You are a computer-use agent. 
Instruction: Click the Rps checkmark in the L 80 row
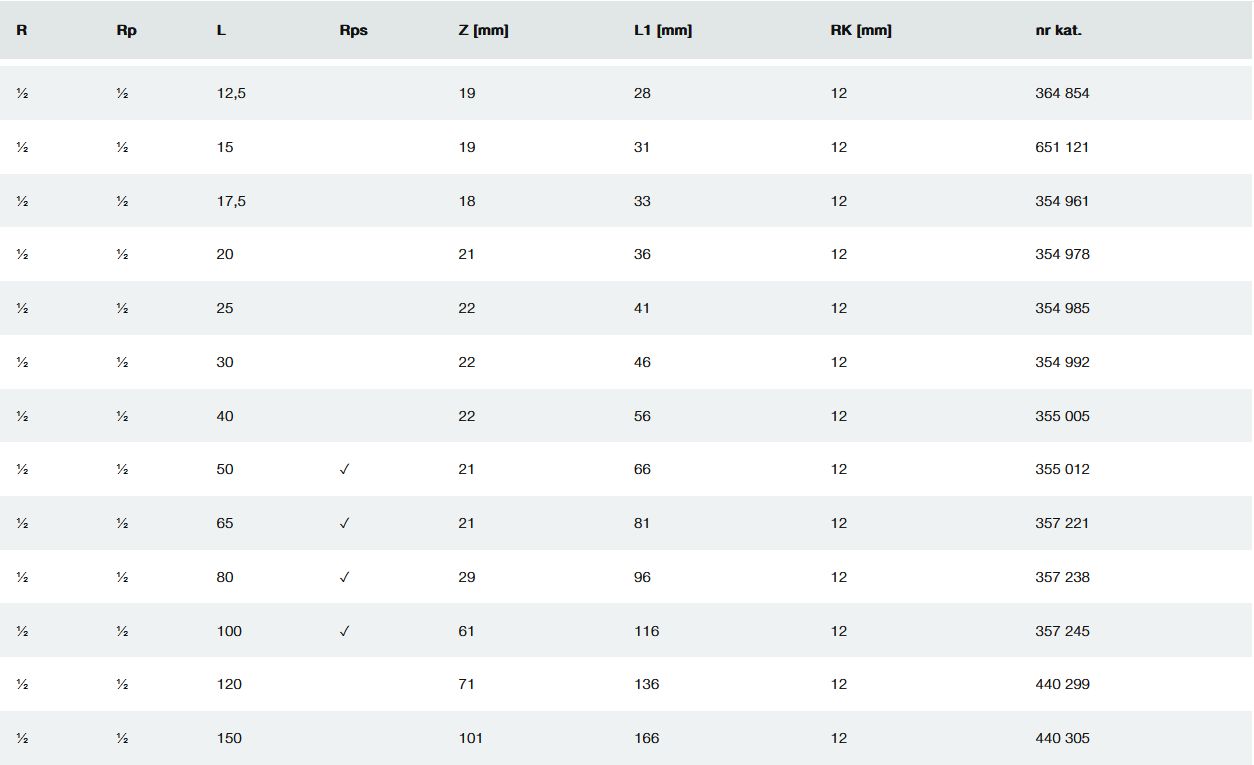345,577
